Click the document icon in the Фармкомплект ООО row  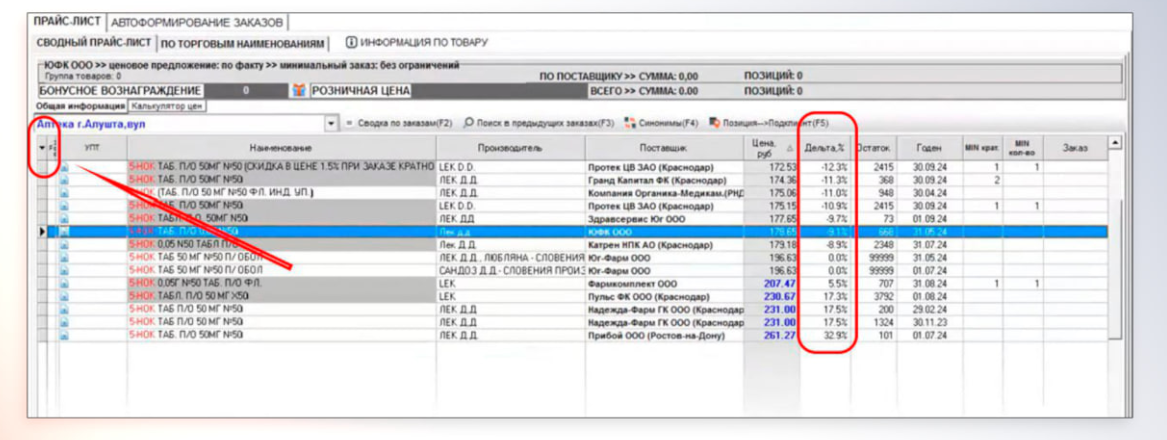(x=64, y=283)
